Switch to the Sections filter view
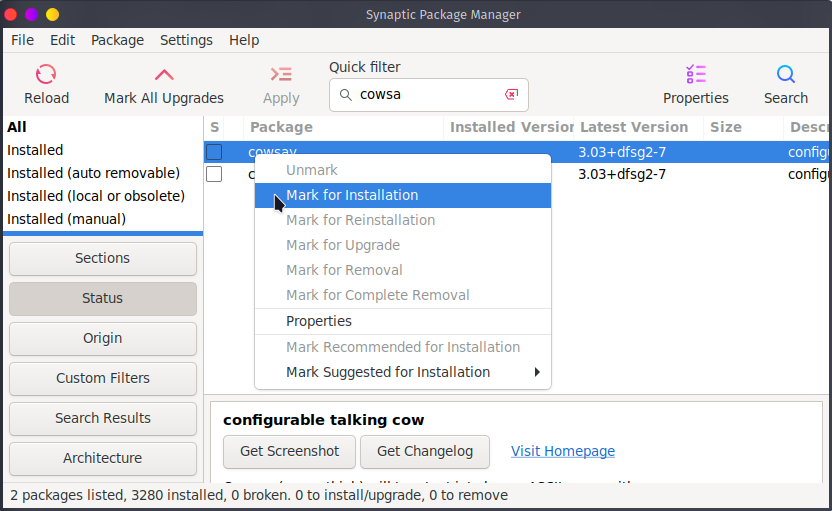Screen dimensions: 832x511 click(x=103, y=258)
